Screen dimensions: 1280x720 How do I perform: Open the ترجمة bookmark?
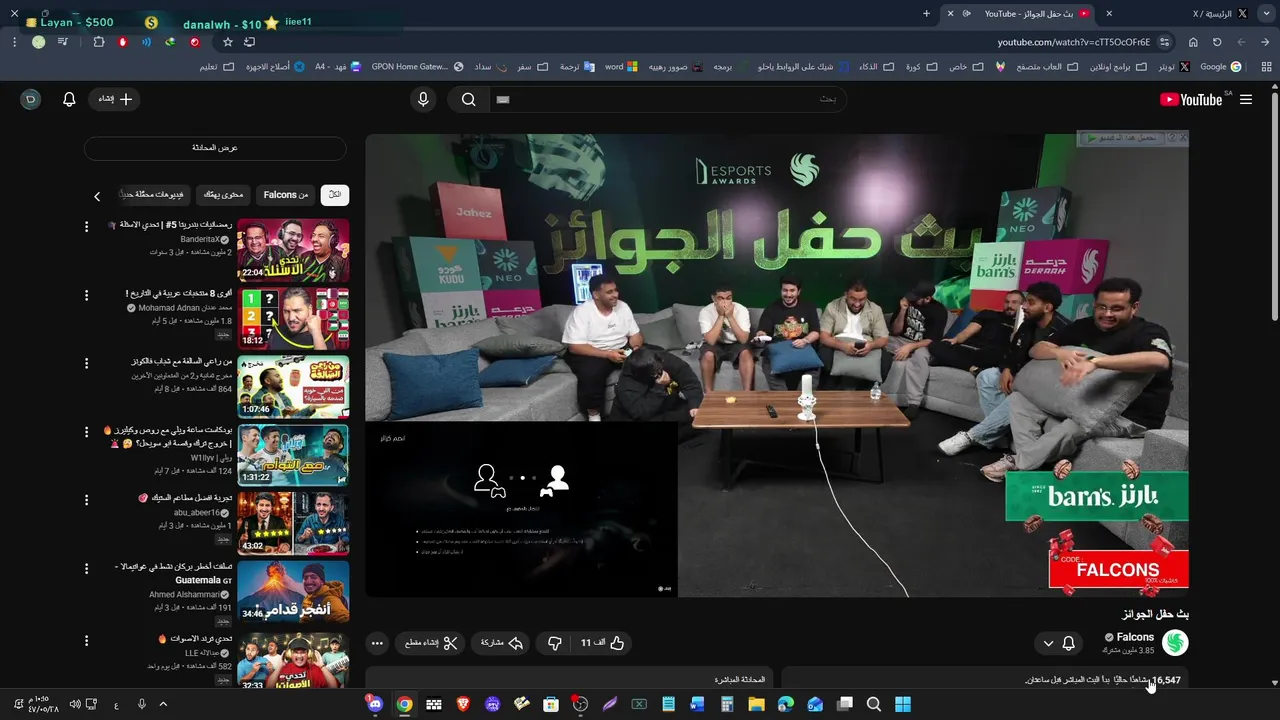pos(576,67)
